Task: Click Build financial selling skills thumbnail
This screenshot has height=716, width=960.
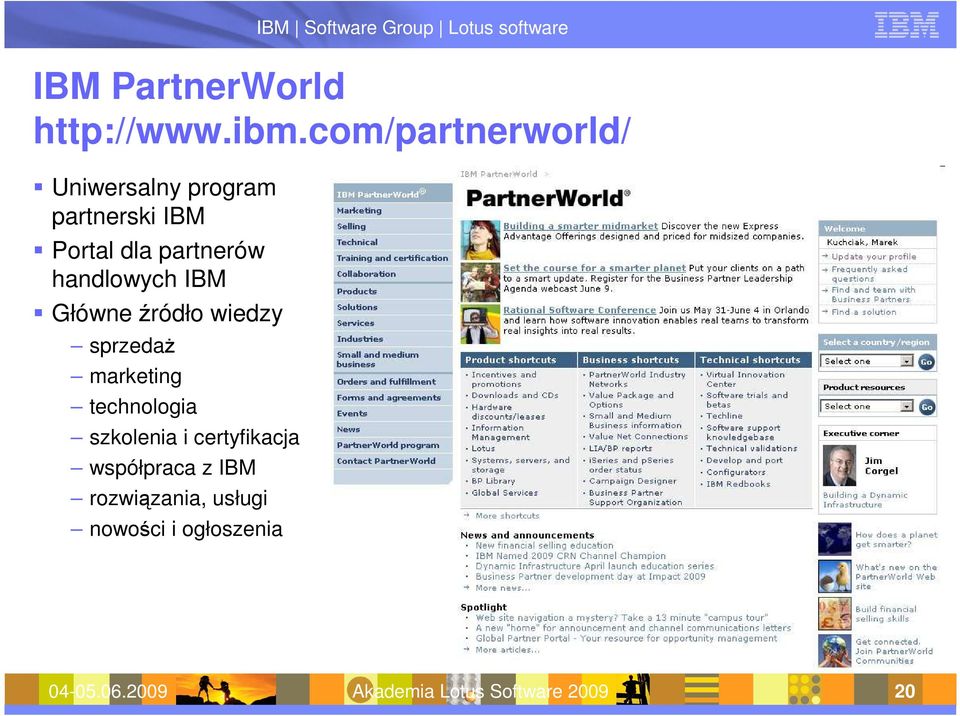Action: coord(834,614)
